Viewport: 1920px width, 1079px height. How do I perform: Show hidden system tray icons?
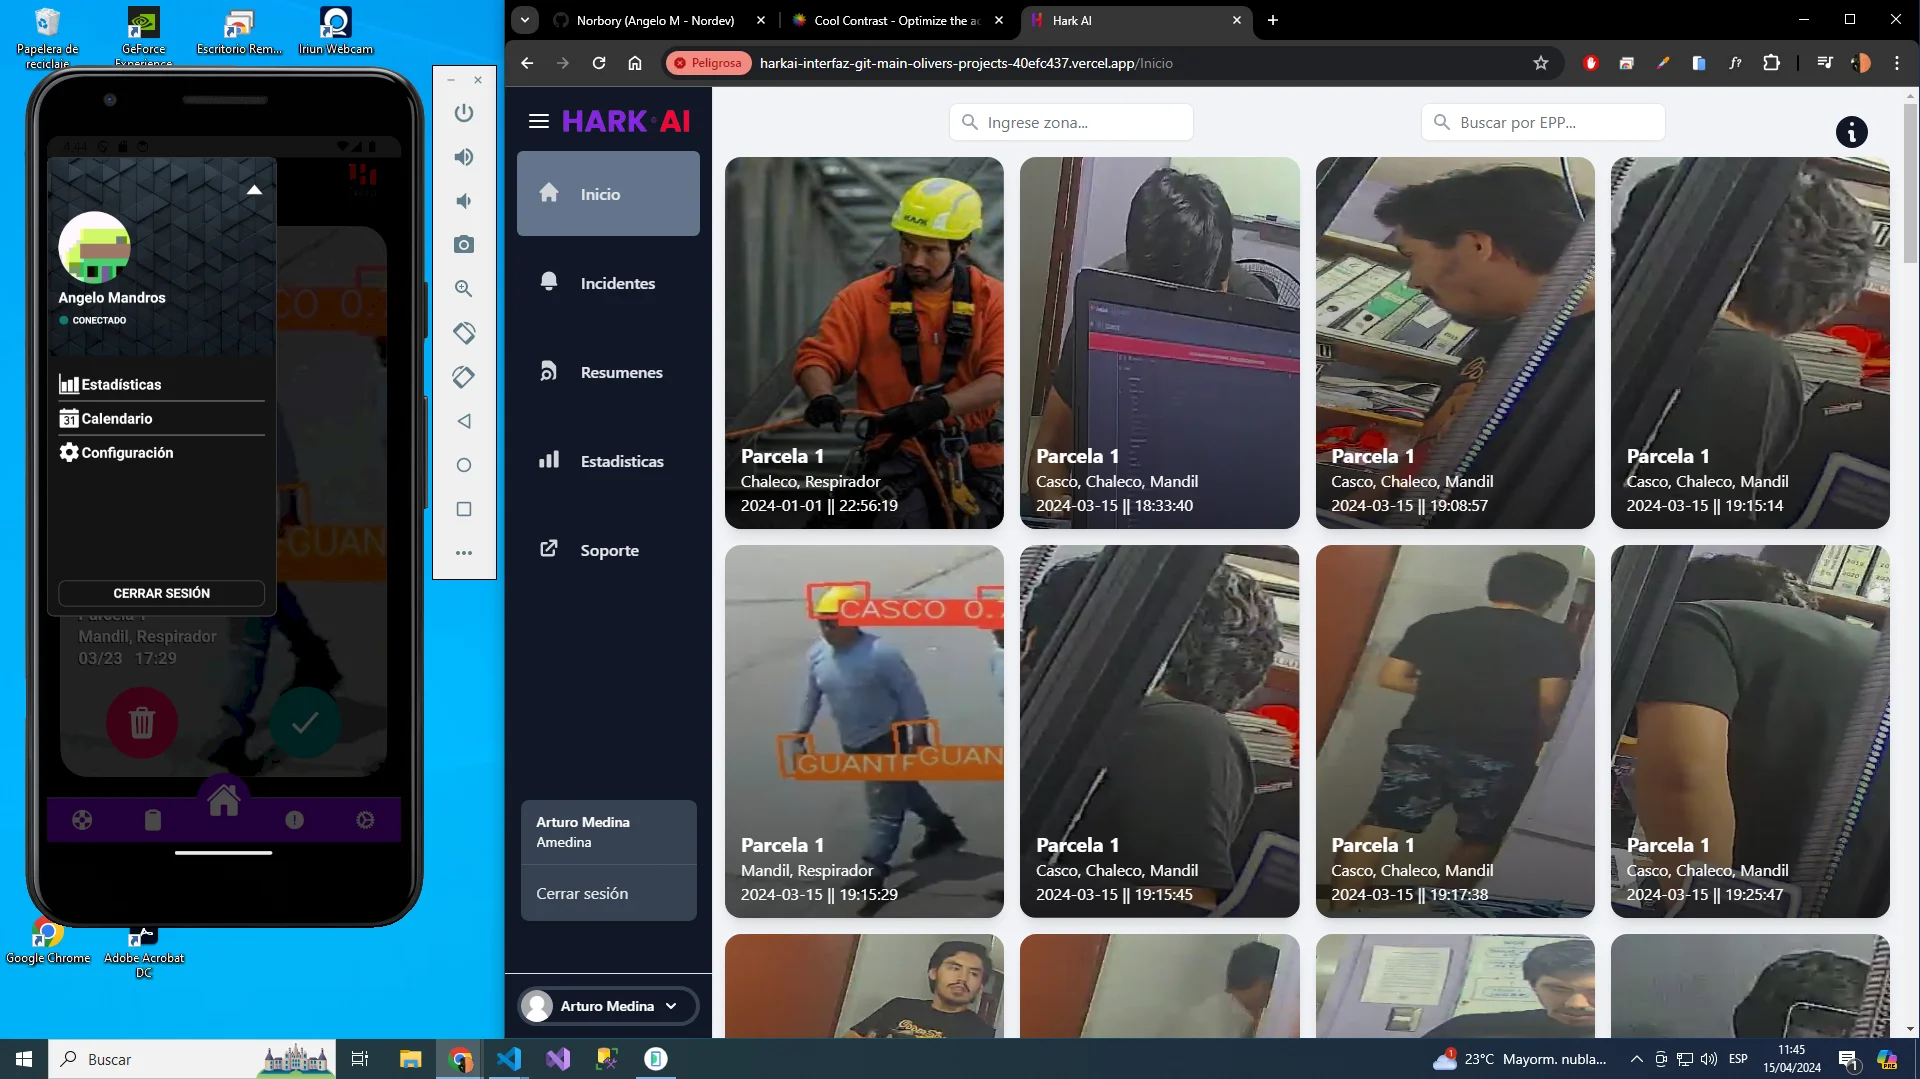tap(1636, 1059)
